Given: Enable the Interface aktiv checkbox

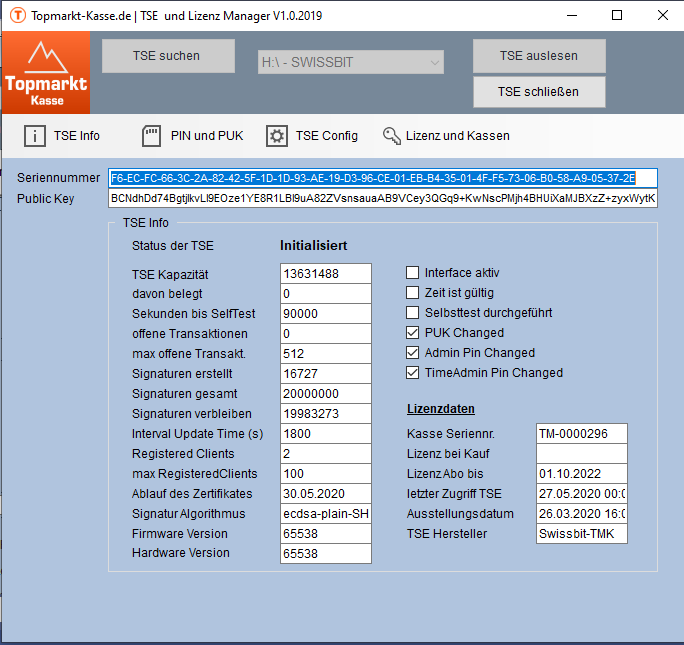Looking at the screenshot, I should 413,273.
